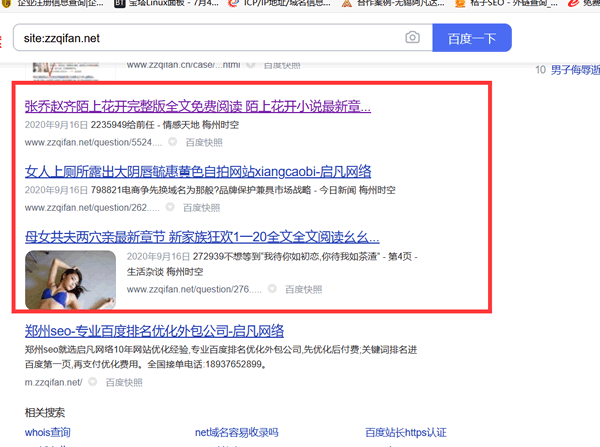Click the dropdown icon beside www.zzqifan.net/question/262

click(171, 208)
